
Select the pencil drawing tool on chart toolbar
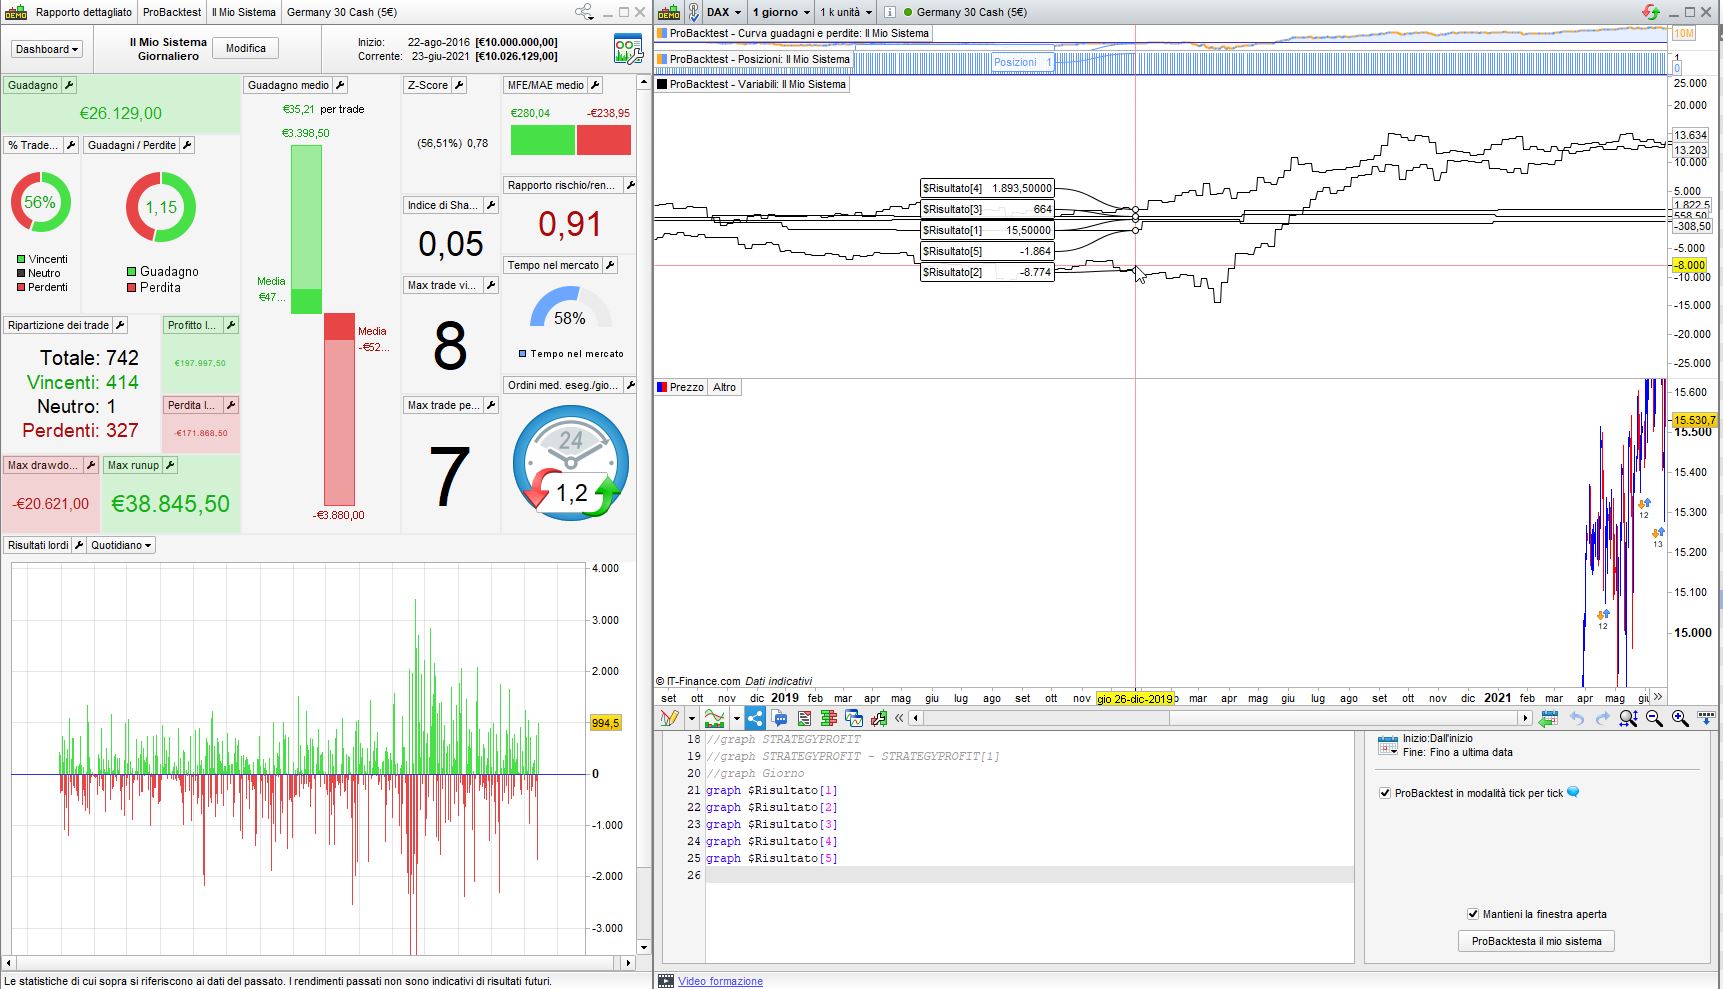pyautogui.click(x=669, y=718)
